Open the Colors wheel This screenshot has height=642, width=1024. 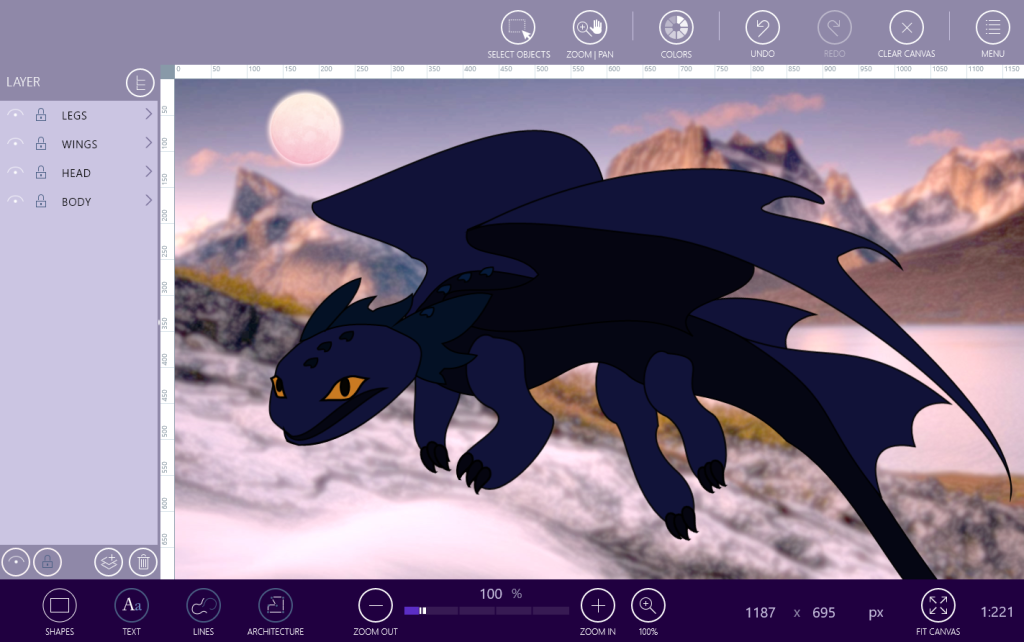tap(676, 28)
